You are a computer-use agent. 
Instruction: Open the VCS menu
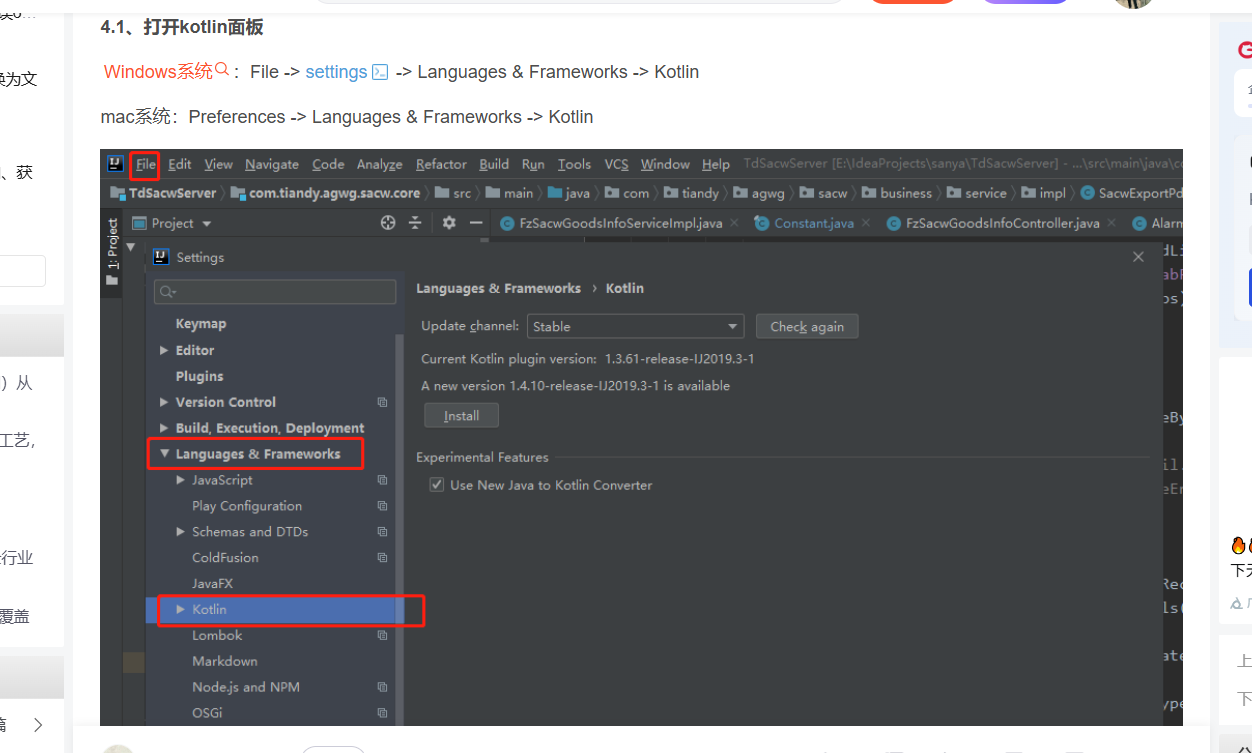616,164
